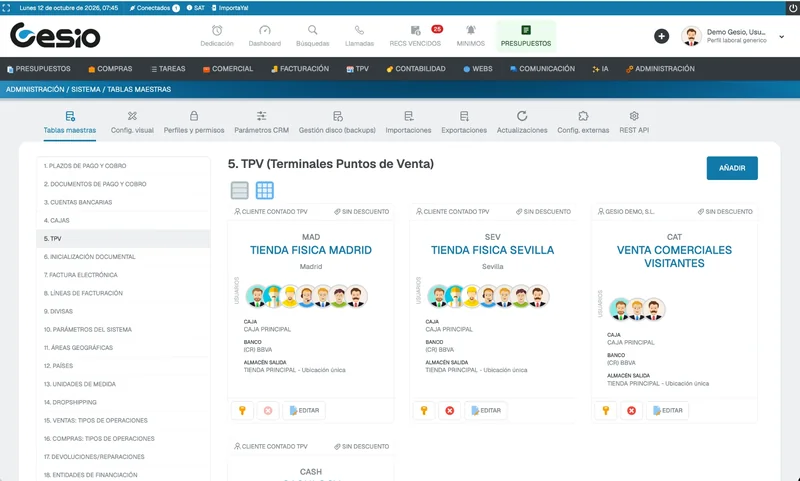Open COMERCIAL main menu
The width and height of the screenshot is (800, 481).
click(x=228, y=69)
